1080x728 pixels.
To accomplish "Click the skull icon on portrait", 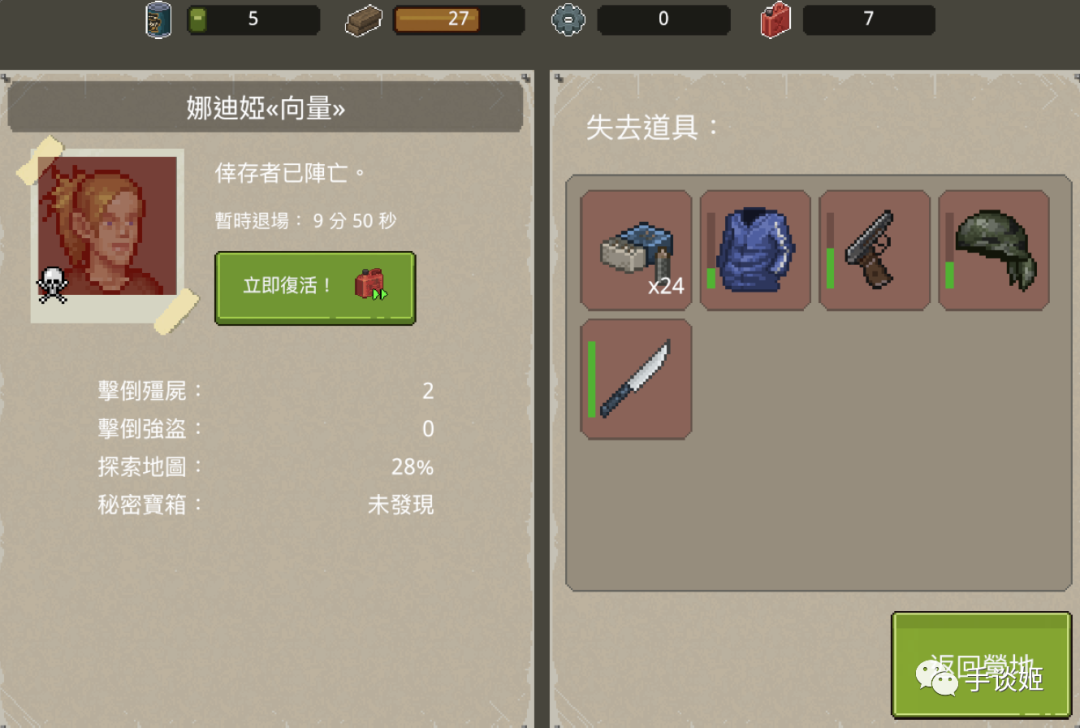I will click(52, 284).
